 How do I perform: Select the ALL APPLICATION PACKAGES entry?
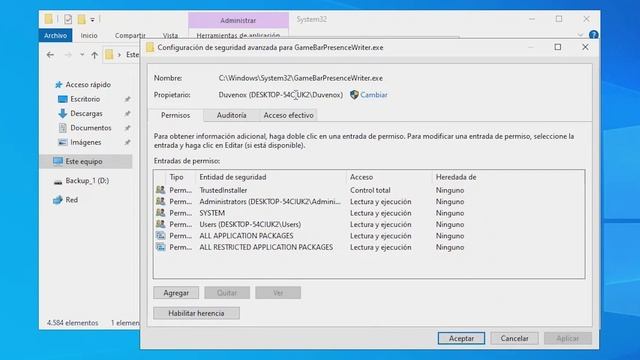[369, 236]
